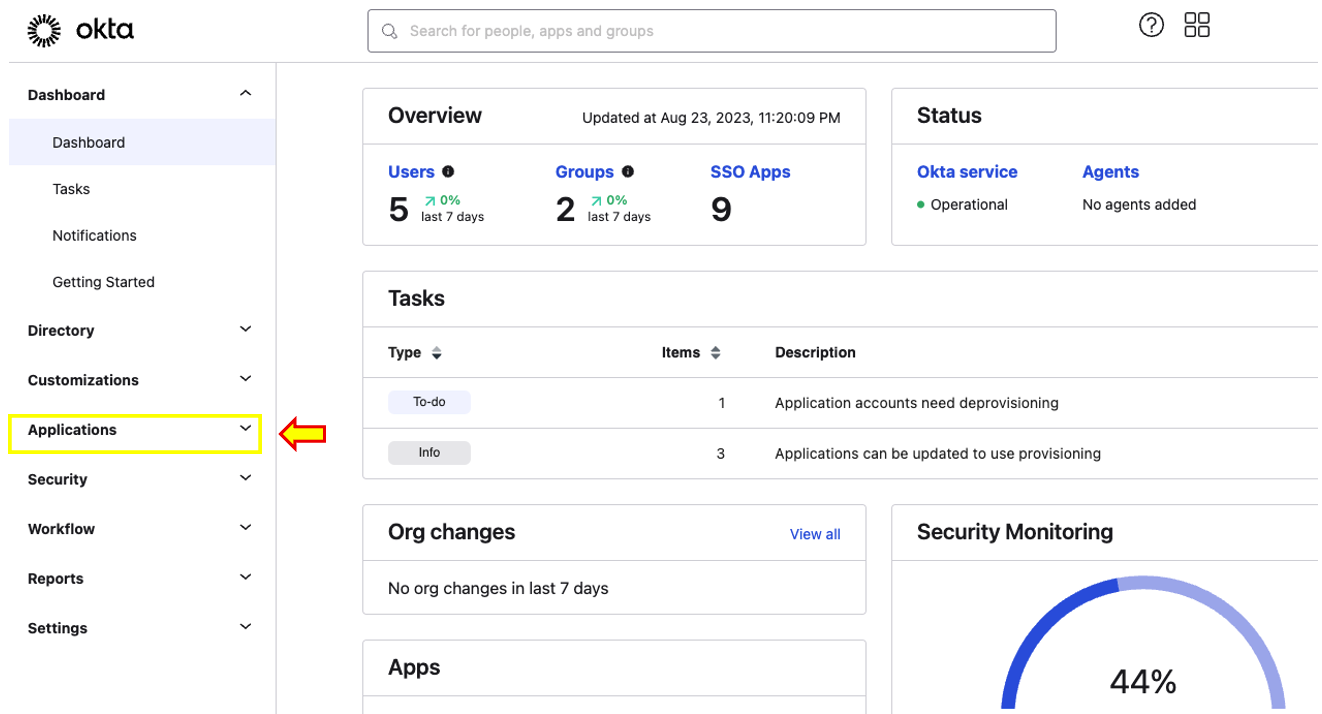This screenshot has width=1322, height=714.
Task: Click the Workflow menu label
Action: 61,529
